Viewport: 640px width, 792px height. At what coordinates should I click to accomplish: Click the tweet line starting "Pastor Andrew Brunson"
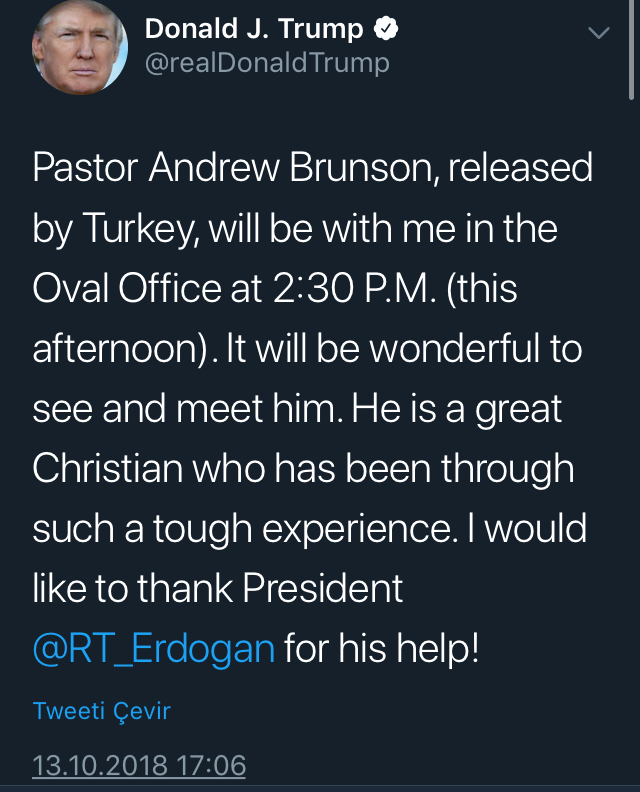click(312, 167)
